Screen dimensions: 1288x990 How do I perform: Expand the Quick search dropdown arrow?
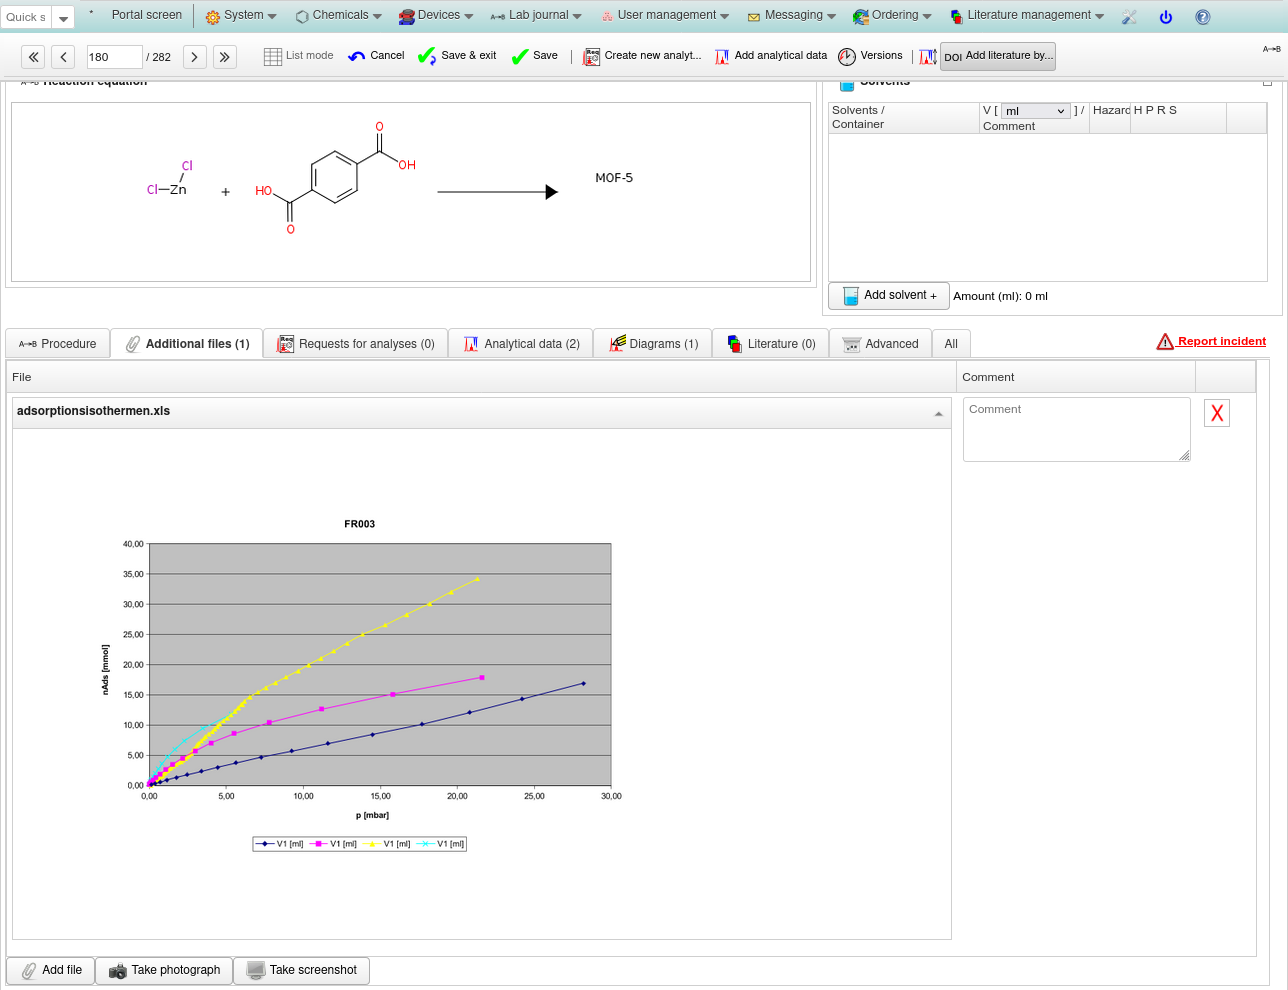(63, 18)
